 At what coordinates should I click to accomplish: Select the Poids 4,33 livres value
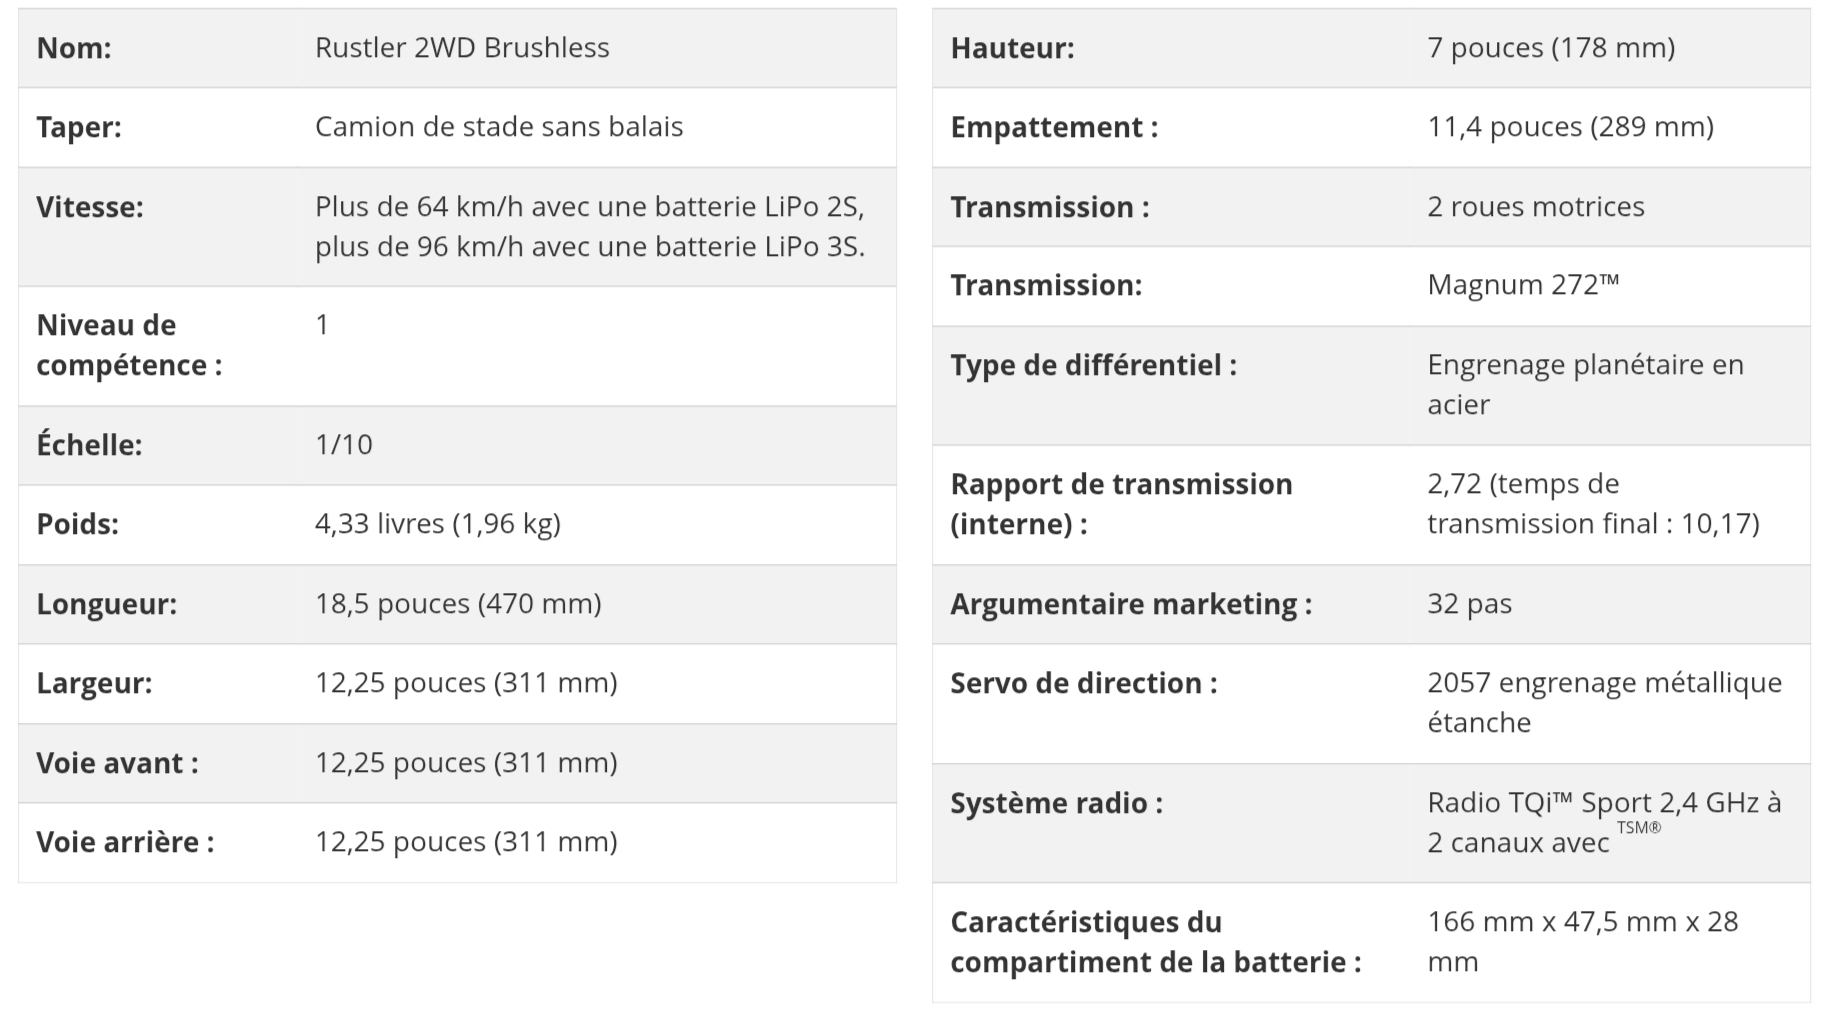tap(438, 524)
